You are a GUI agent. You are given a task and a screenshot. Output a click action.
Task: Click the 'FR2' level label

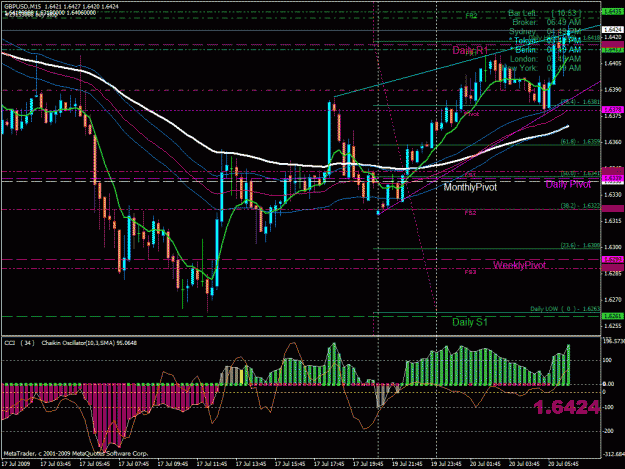click(471, 16)
